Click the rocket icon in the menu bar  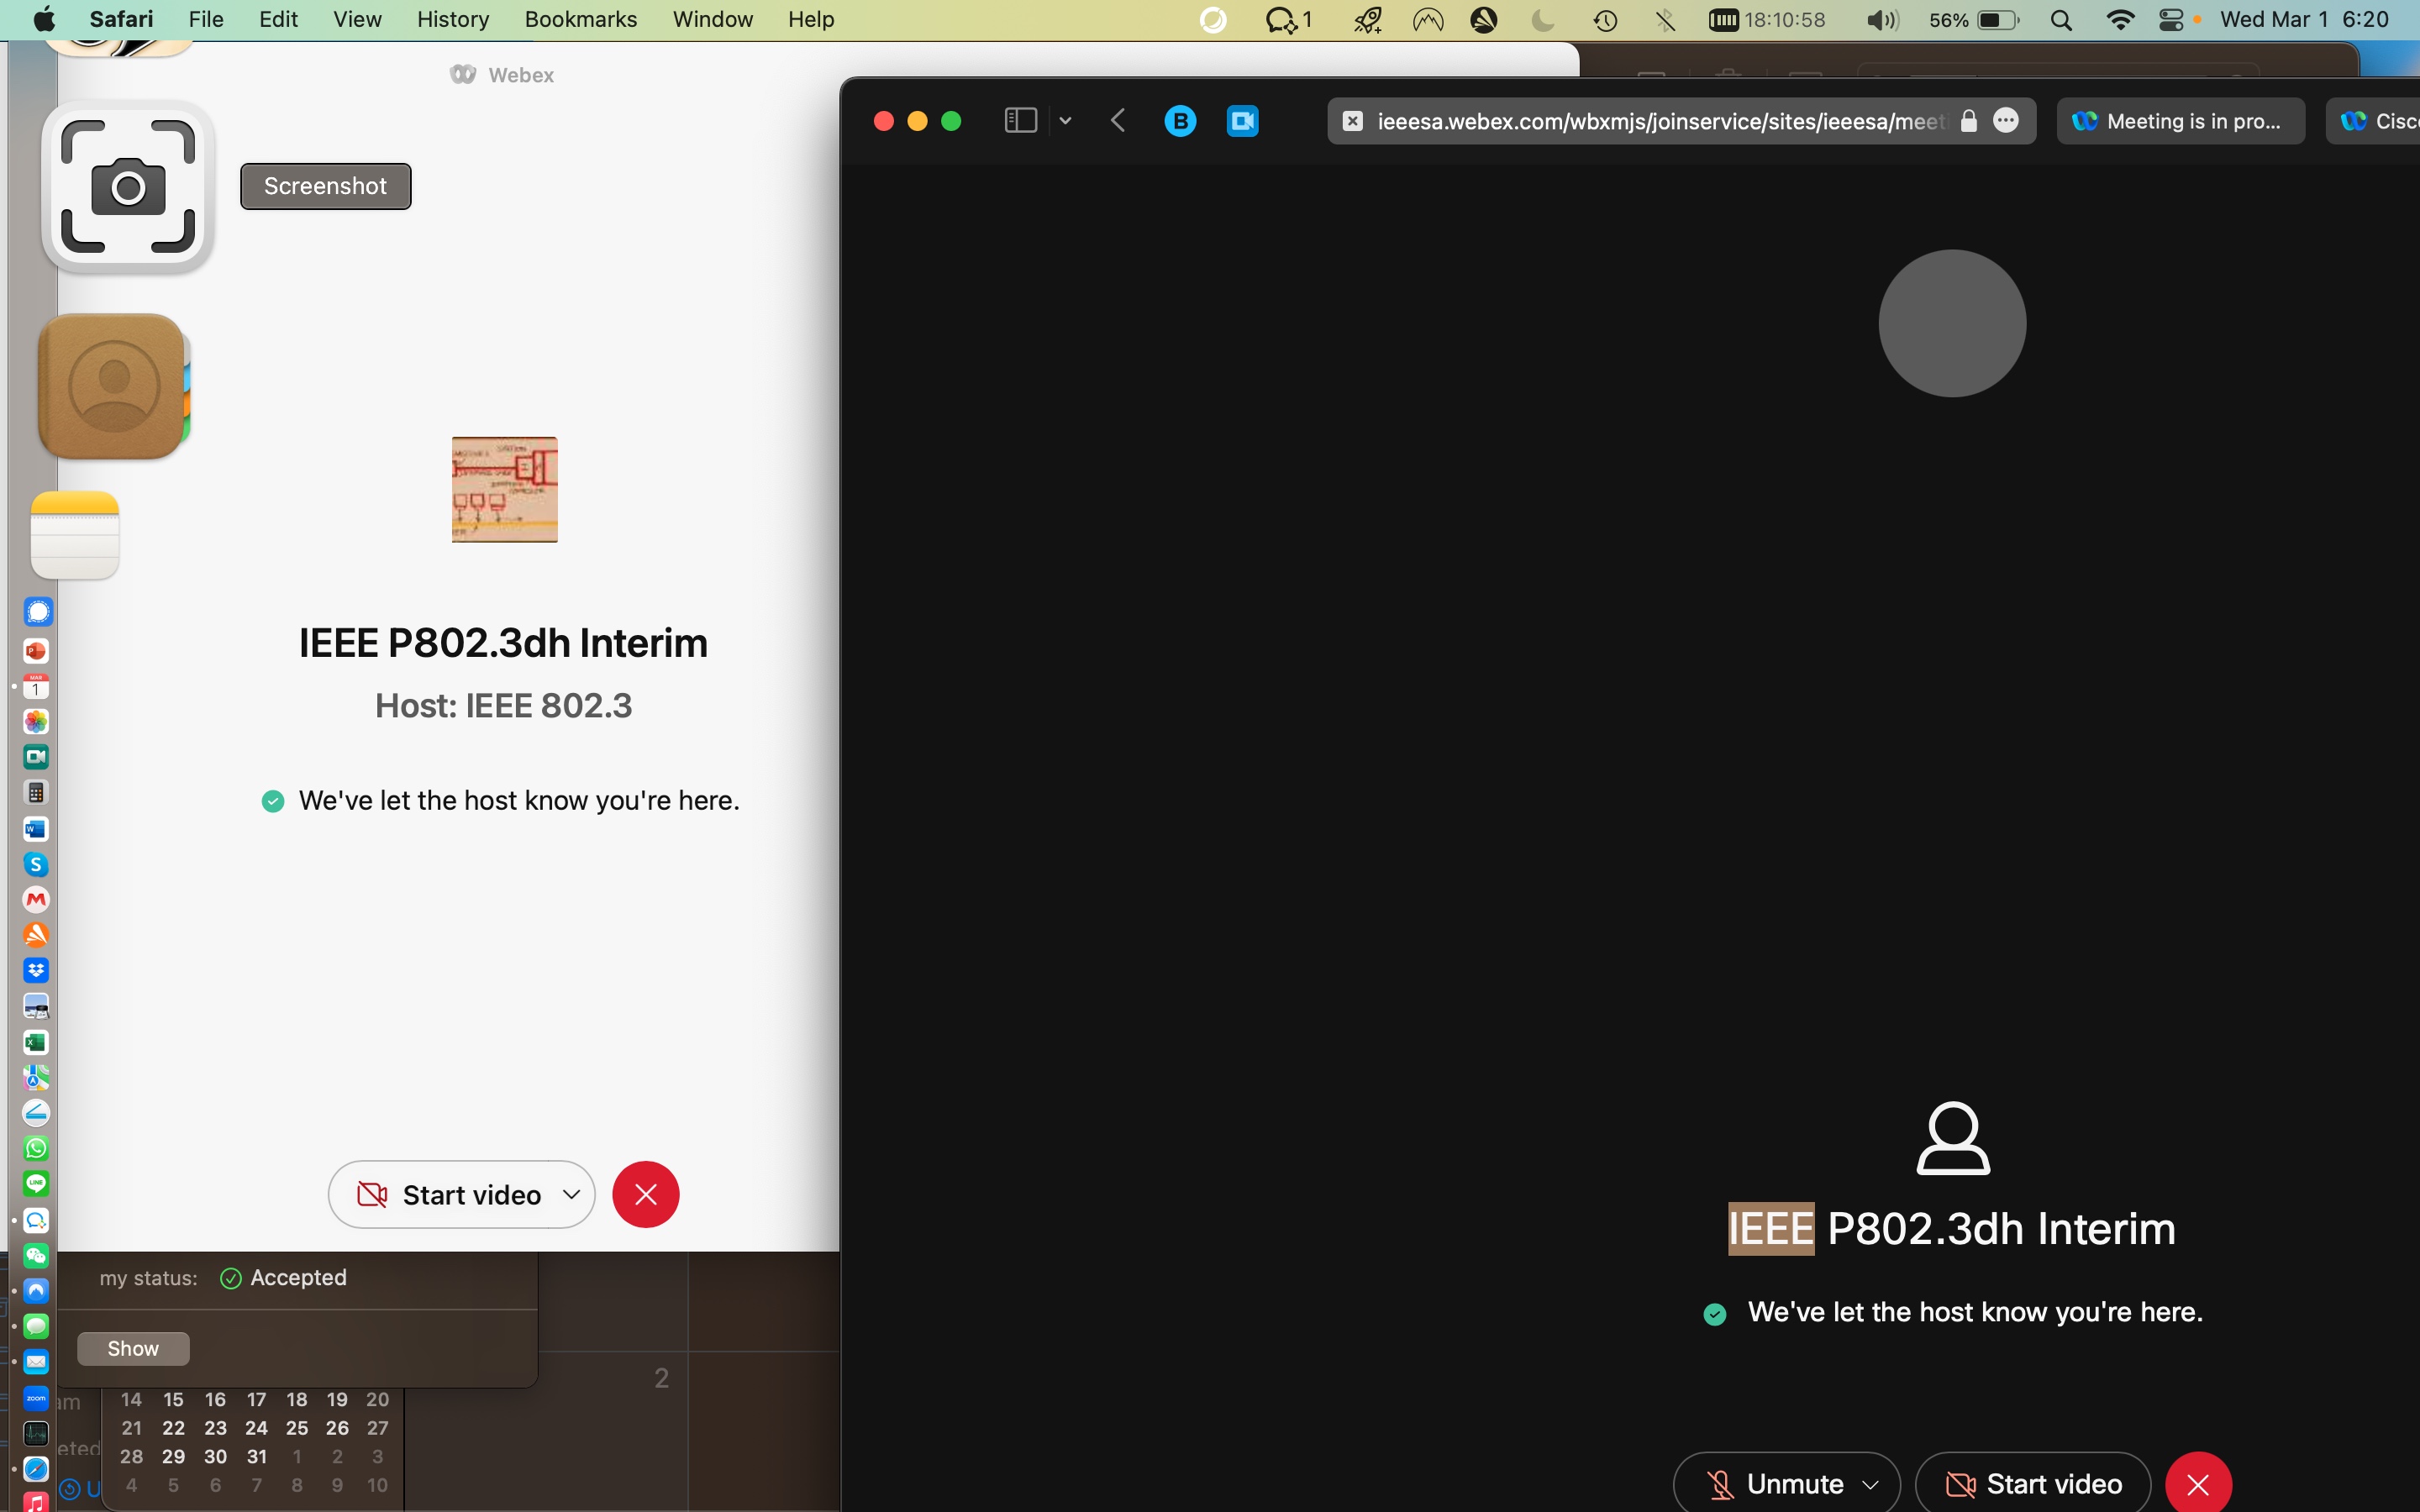point(1367,20)
